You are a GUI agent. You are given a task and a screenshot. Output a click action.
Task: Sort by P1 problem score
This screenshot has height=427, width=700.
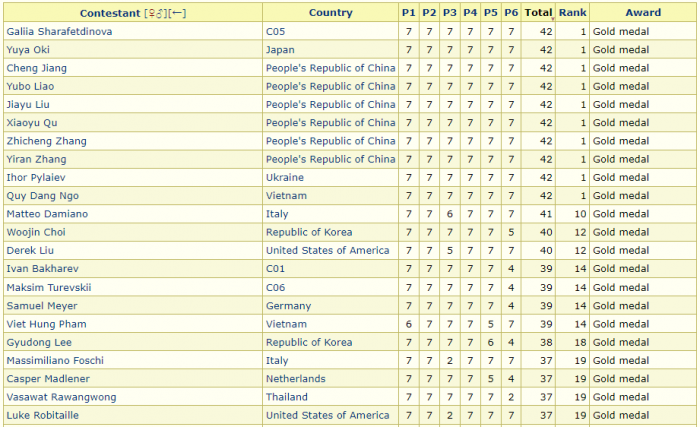(408, 13)
